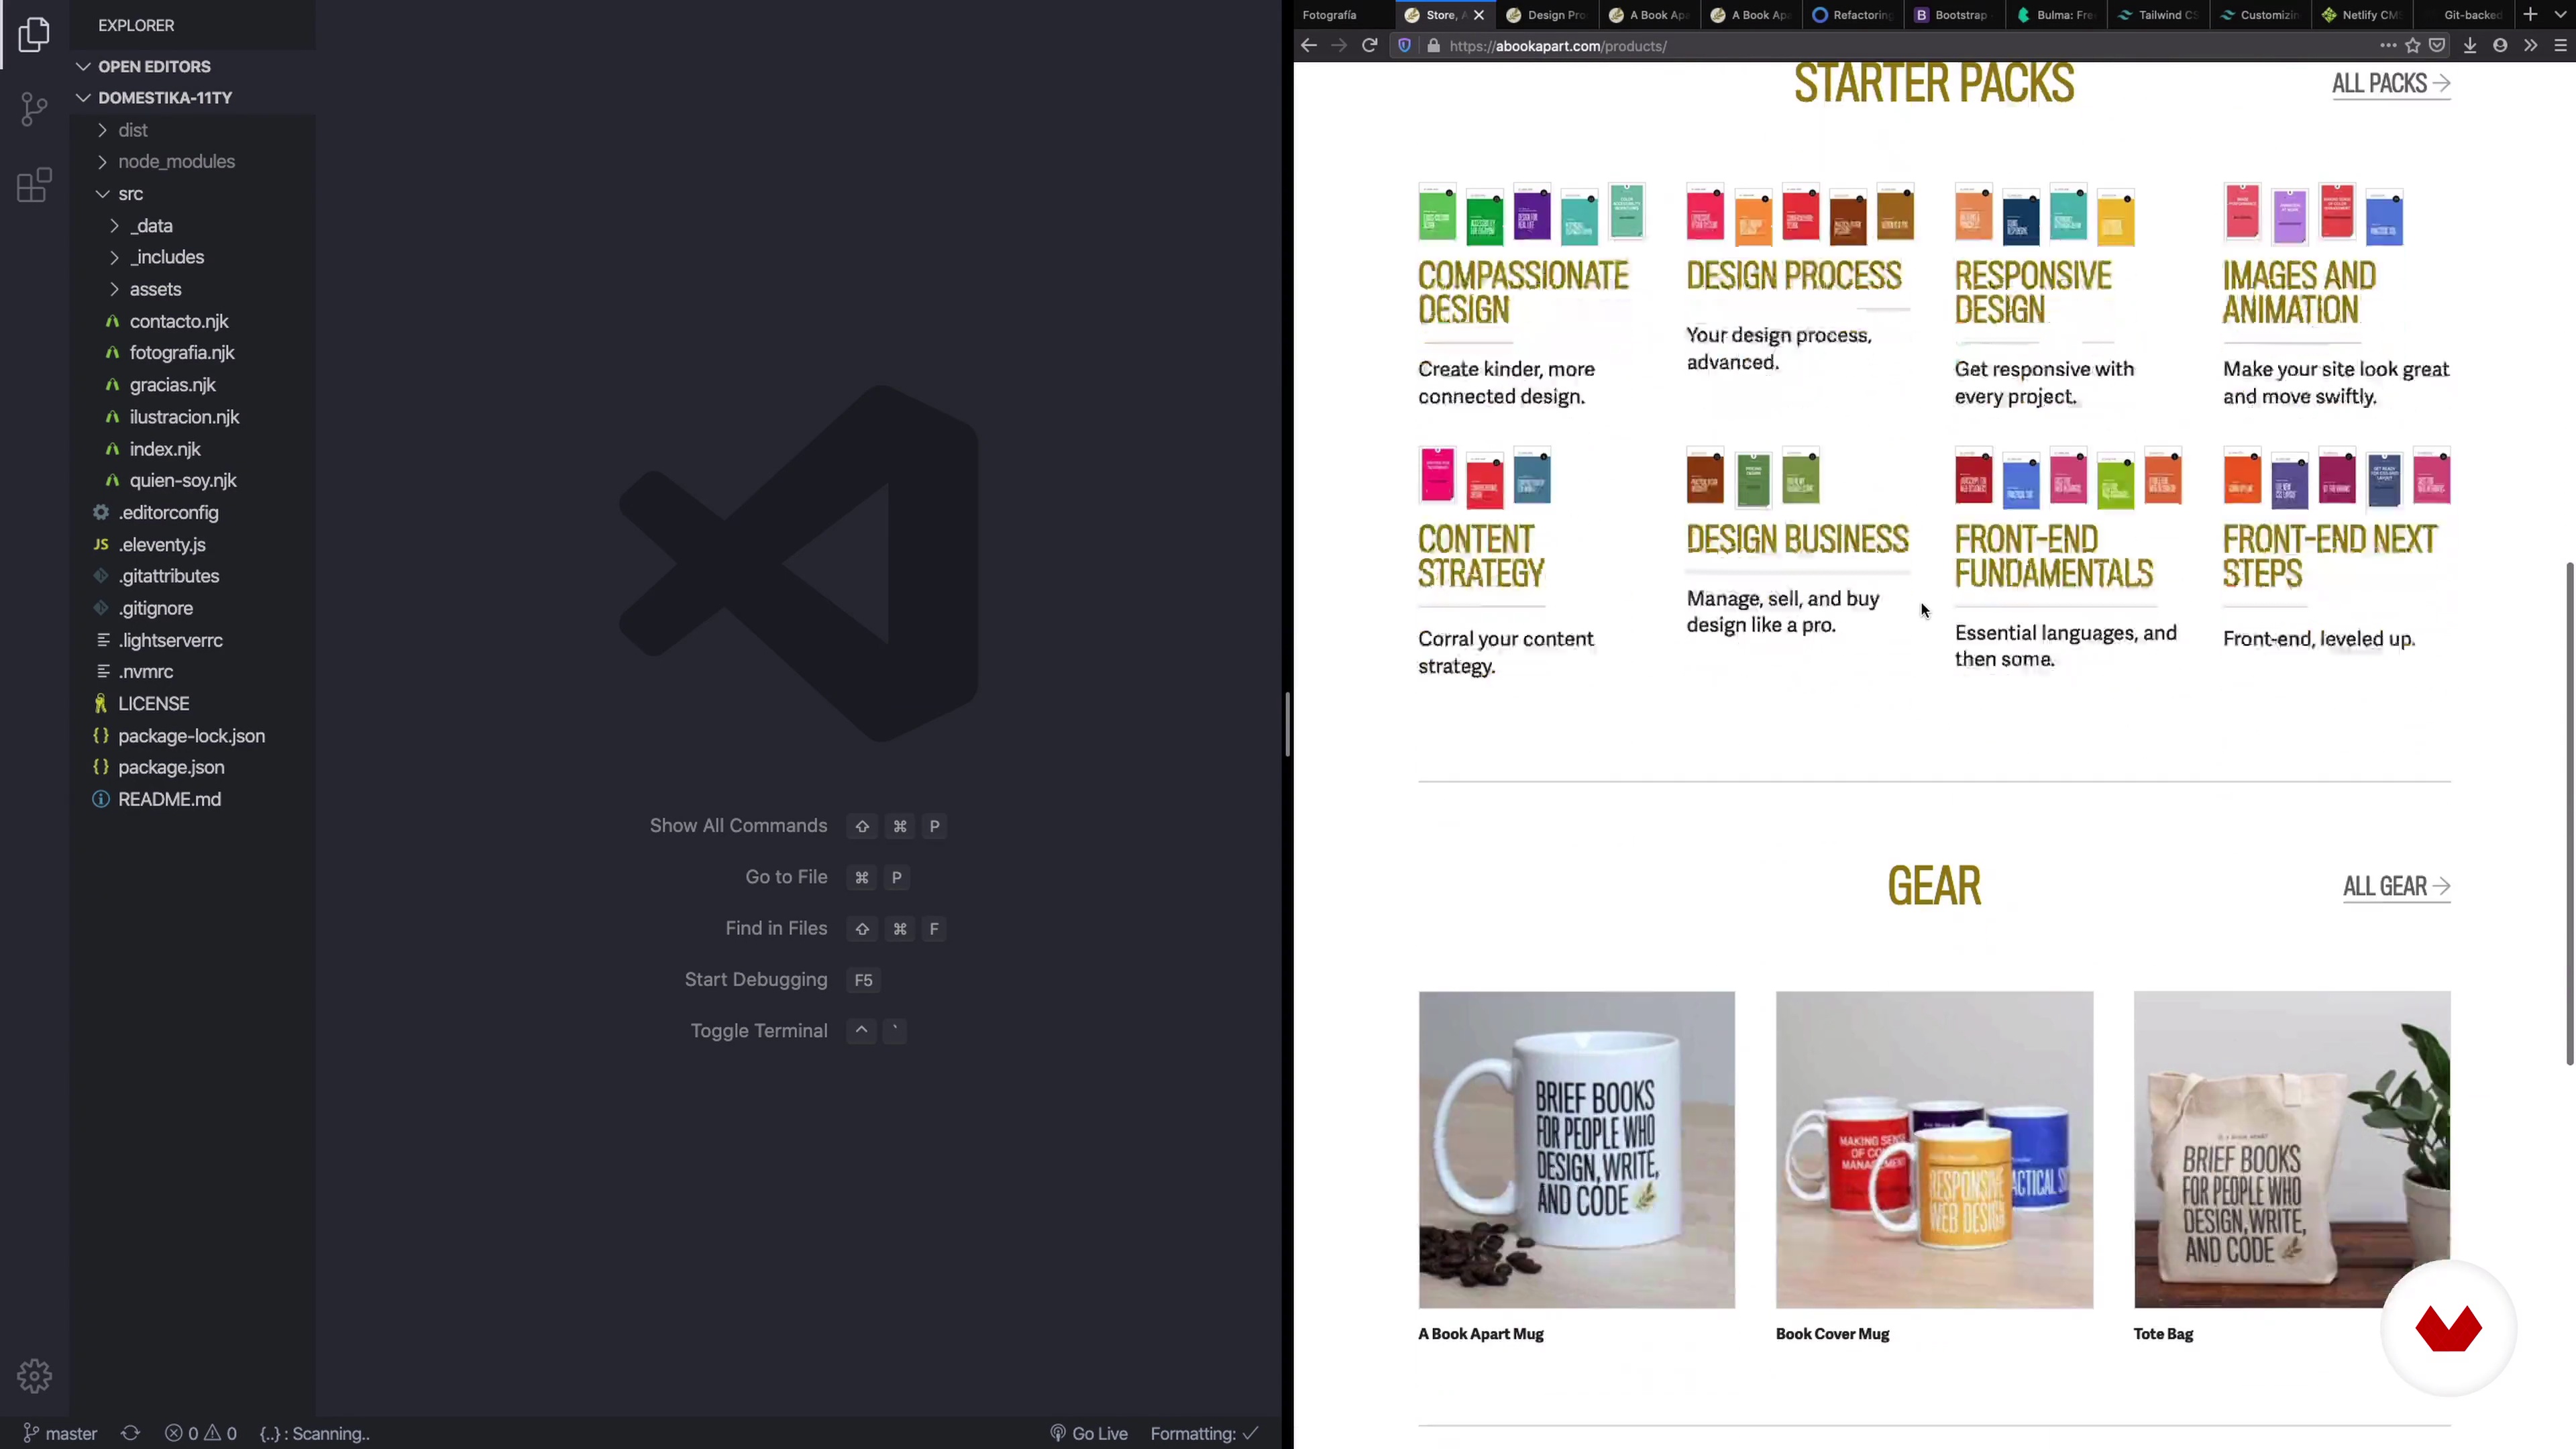Open the Extensions view

point(34,185)
